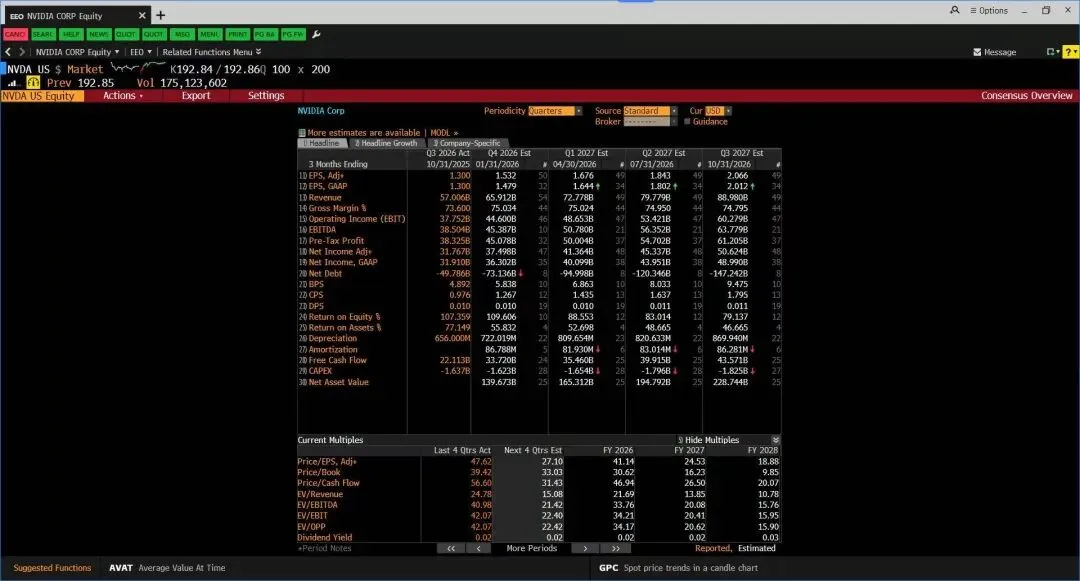Open the Period Notes link

click(x=324, y=549)
